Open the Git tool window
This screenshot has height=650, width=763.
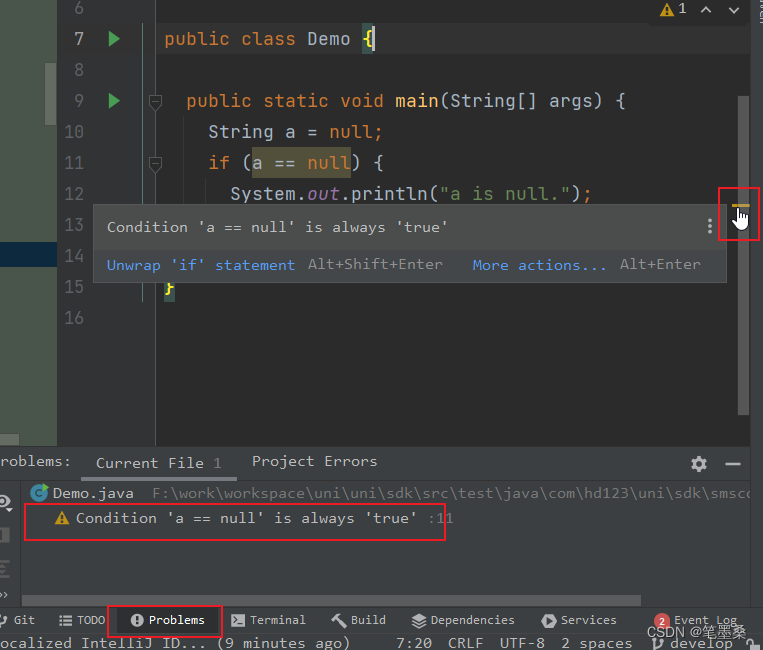(18, 620)
